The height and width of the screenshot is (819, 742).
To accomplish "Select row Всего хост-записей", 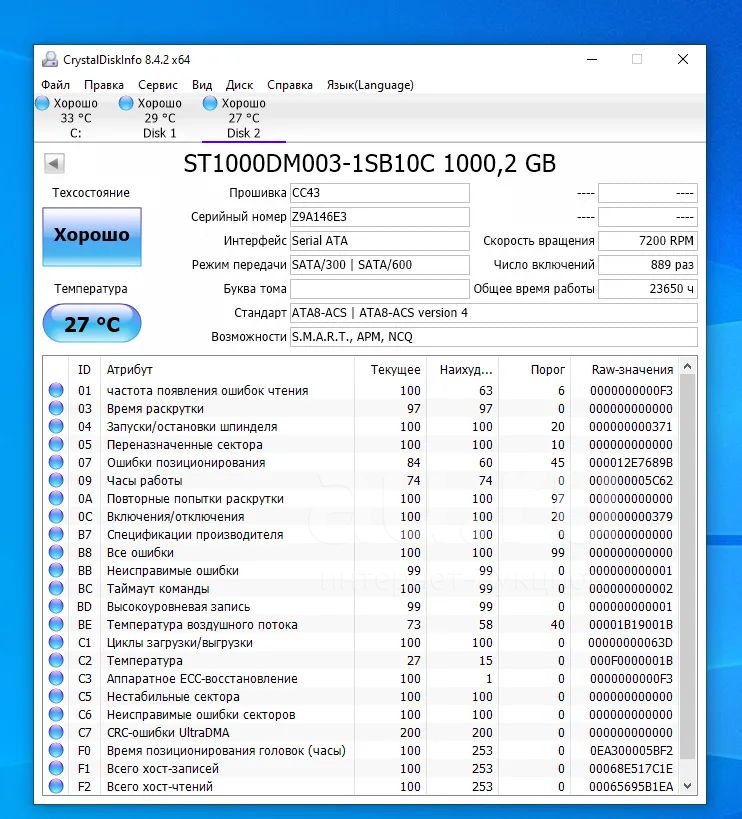I will [361, 768].
